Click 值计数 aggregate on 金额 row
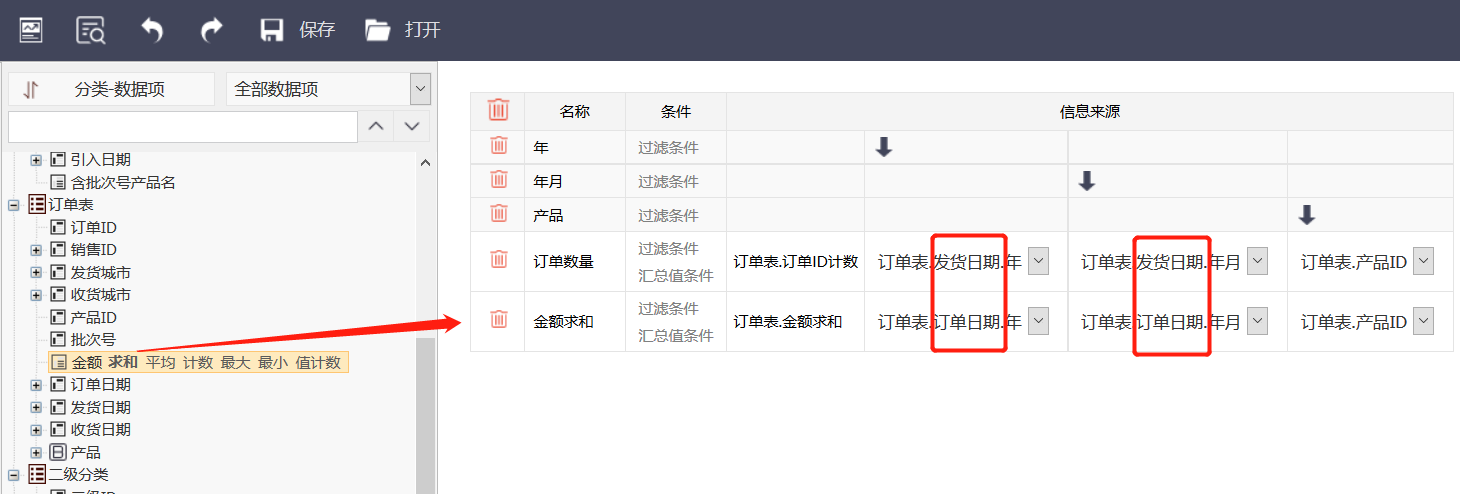Screen dimensions: 1460x494 pos(318,362)
